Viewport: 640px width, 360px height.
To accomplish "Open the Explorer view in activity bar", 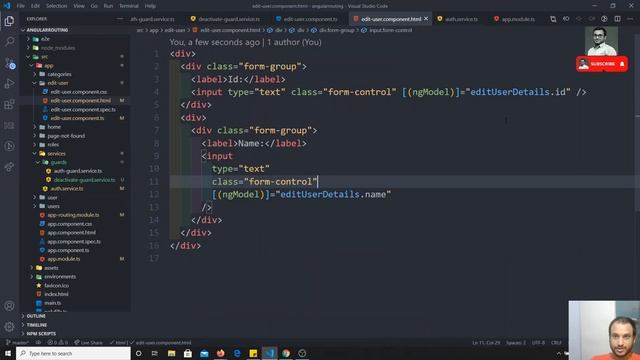I will point(9,21).
